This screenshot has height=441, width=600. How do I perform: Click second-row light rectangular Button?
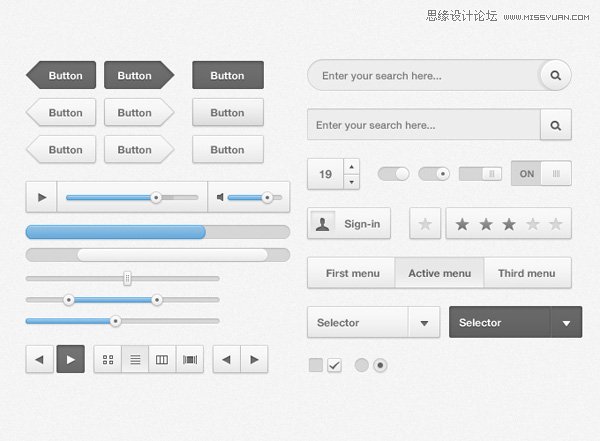click(x=228, y=112)
